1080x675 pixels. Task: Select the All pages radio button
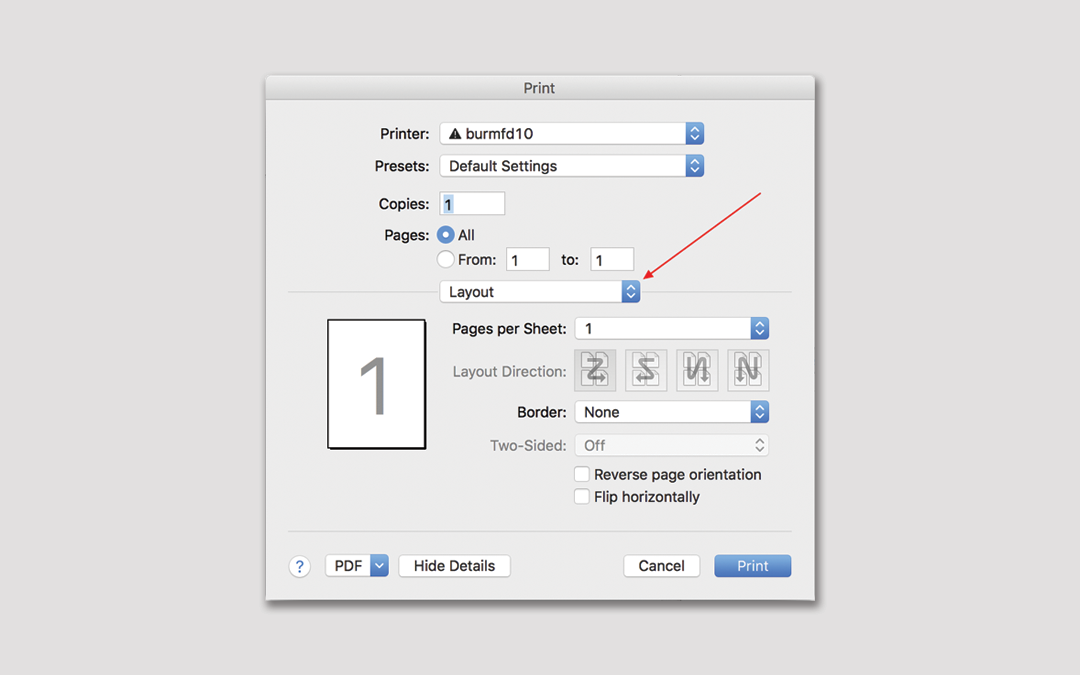click(x=446, y=235)
